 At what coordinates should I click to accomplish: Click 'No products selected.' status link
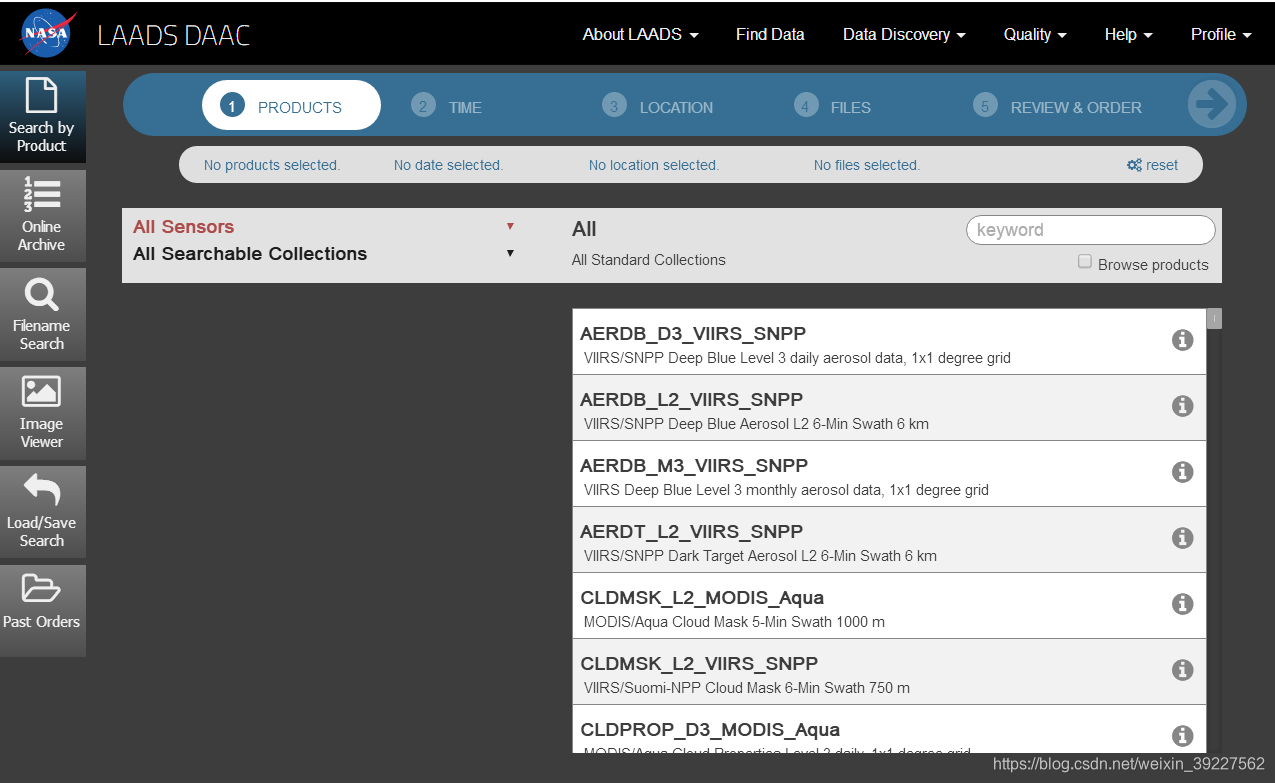point(272,165)
